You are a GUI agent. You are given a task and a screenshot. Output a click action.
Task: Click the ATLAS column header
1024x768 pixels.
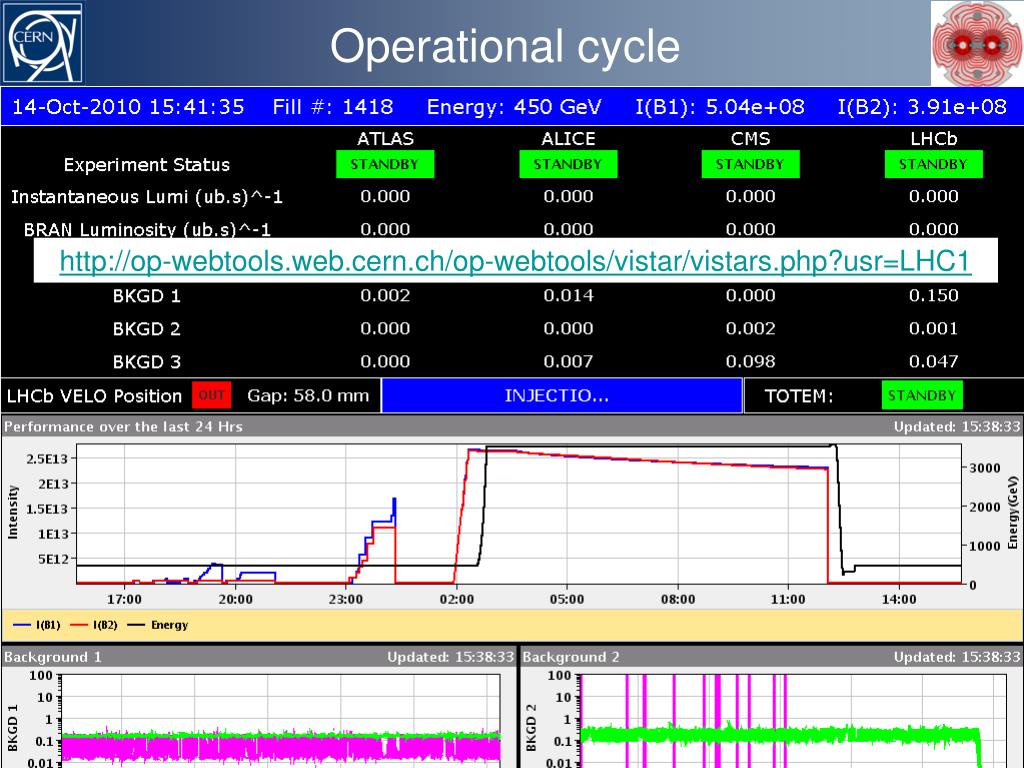tap(385, 139)
